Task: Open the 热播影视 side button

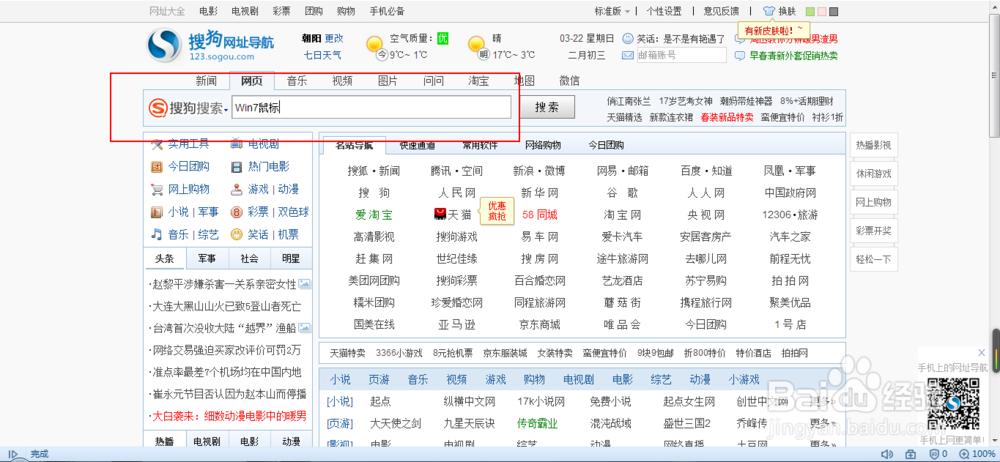Action: pos(873,145)
